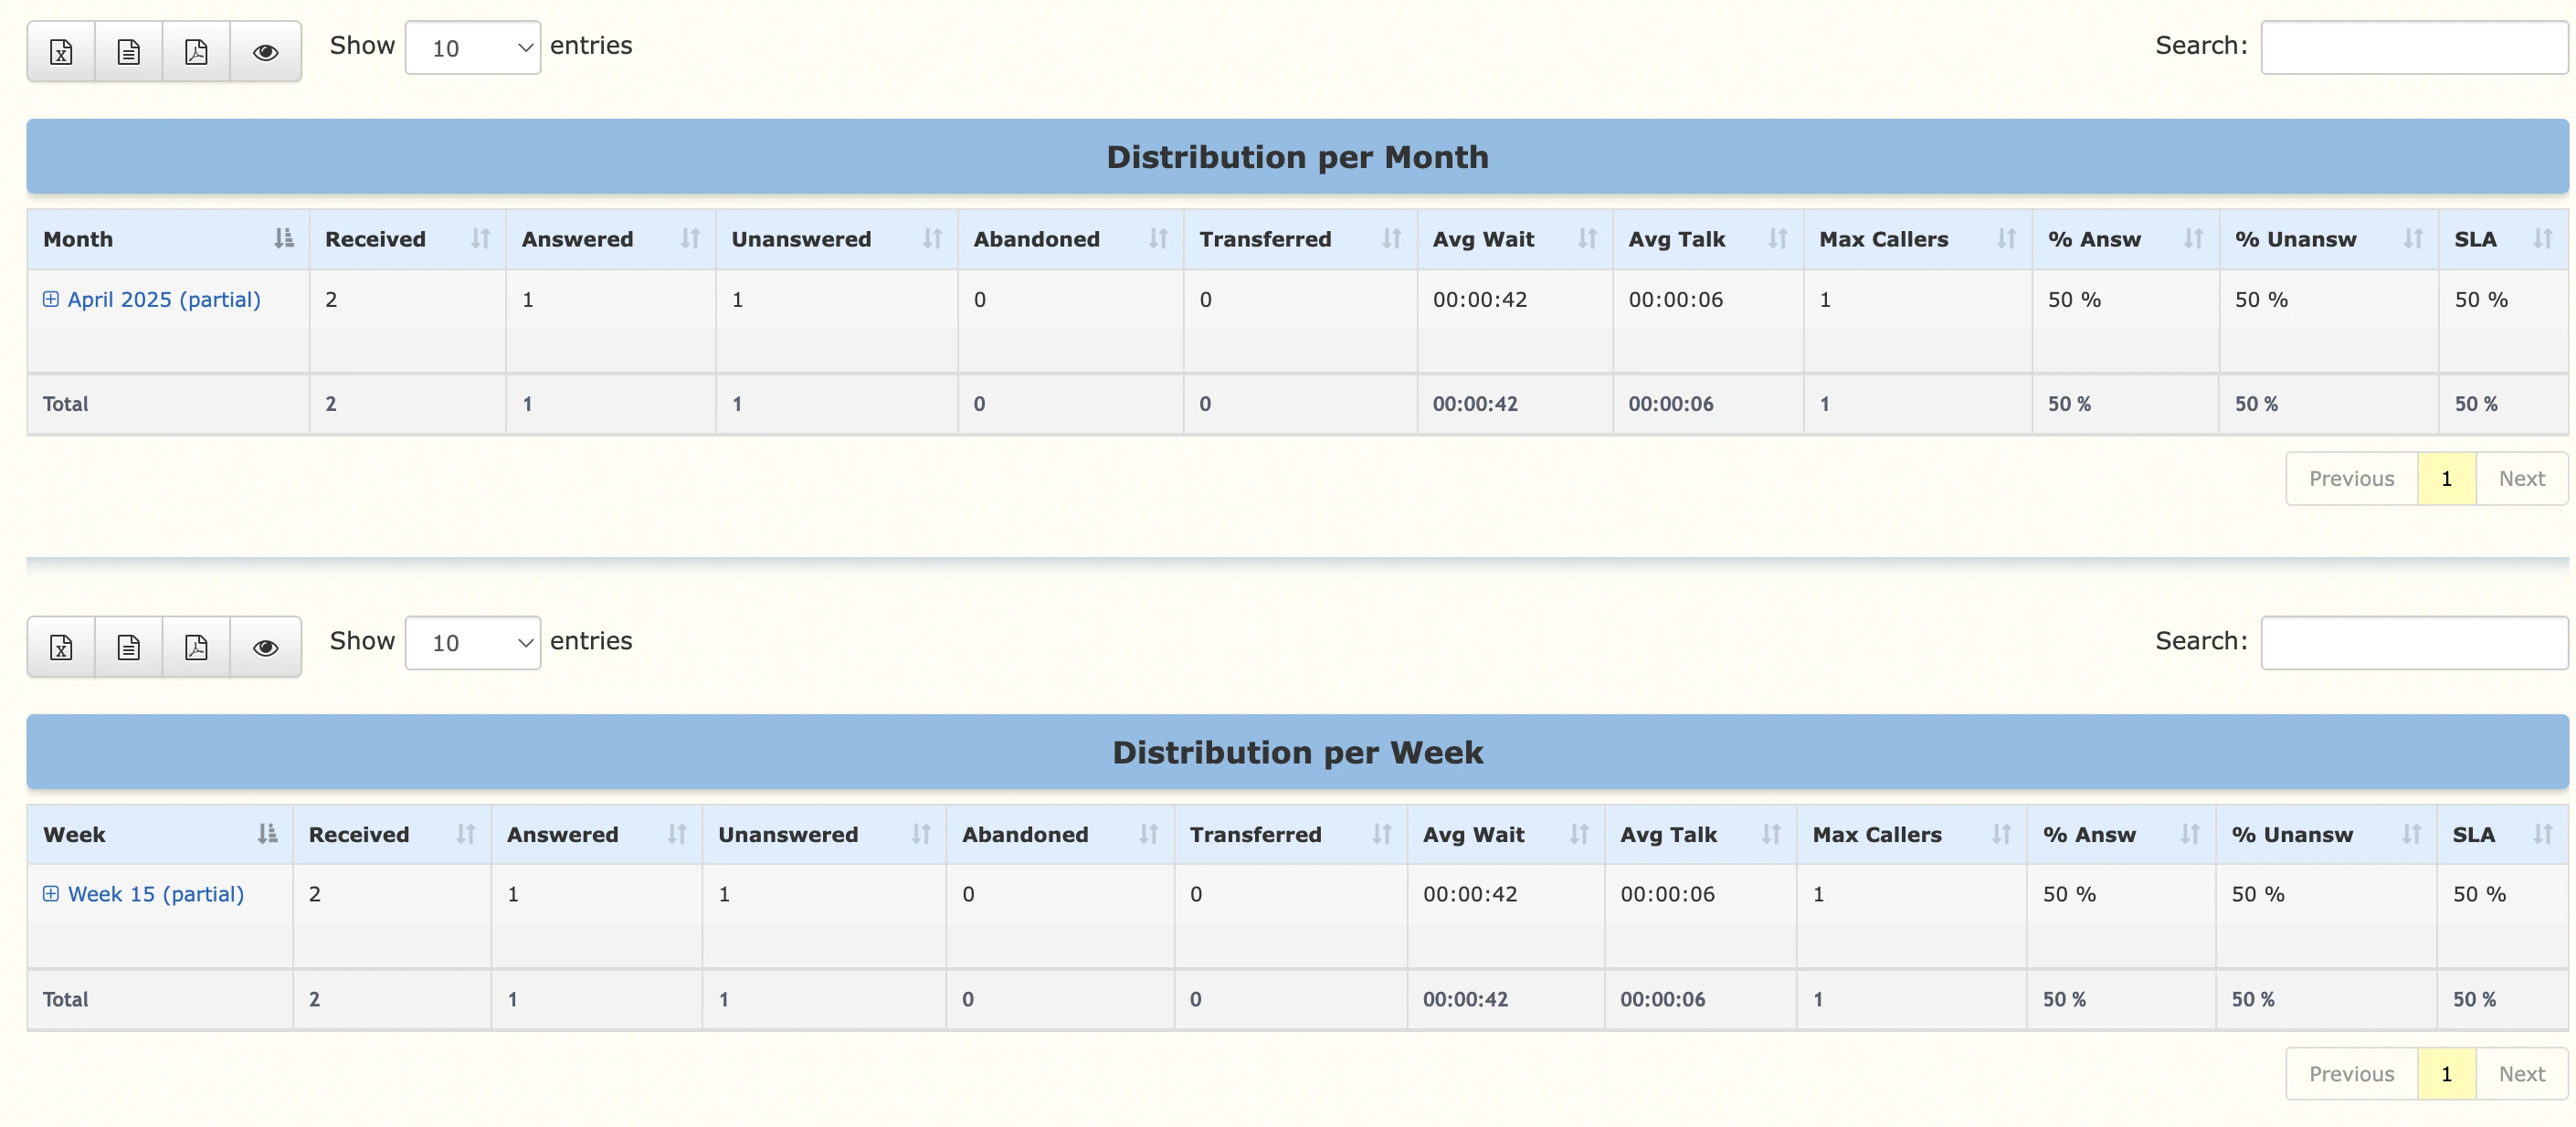Click the column visibility eye icon above monthly table
Screen dimensions: 2576x1127
click(x=265, y=51)
